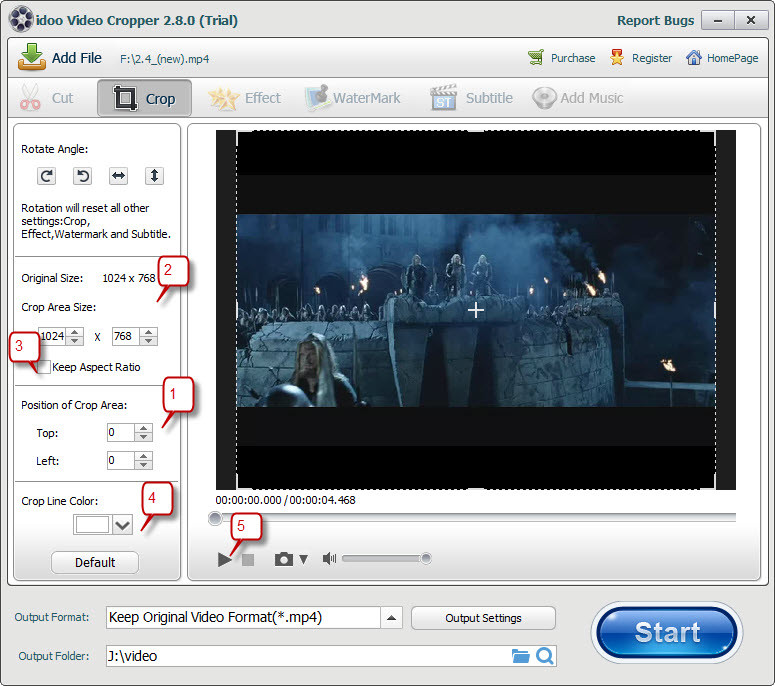Decrease the Left position value
Image resolution: width=775 pixels, height=686 pixels.
(143, 465)
